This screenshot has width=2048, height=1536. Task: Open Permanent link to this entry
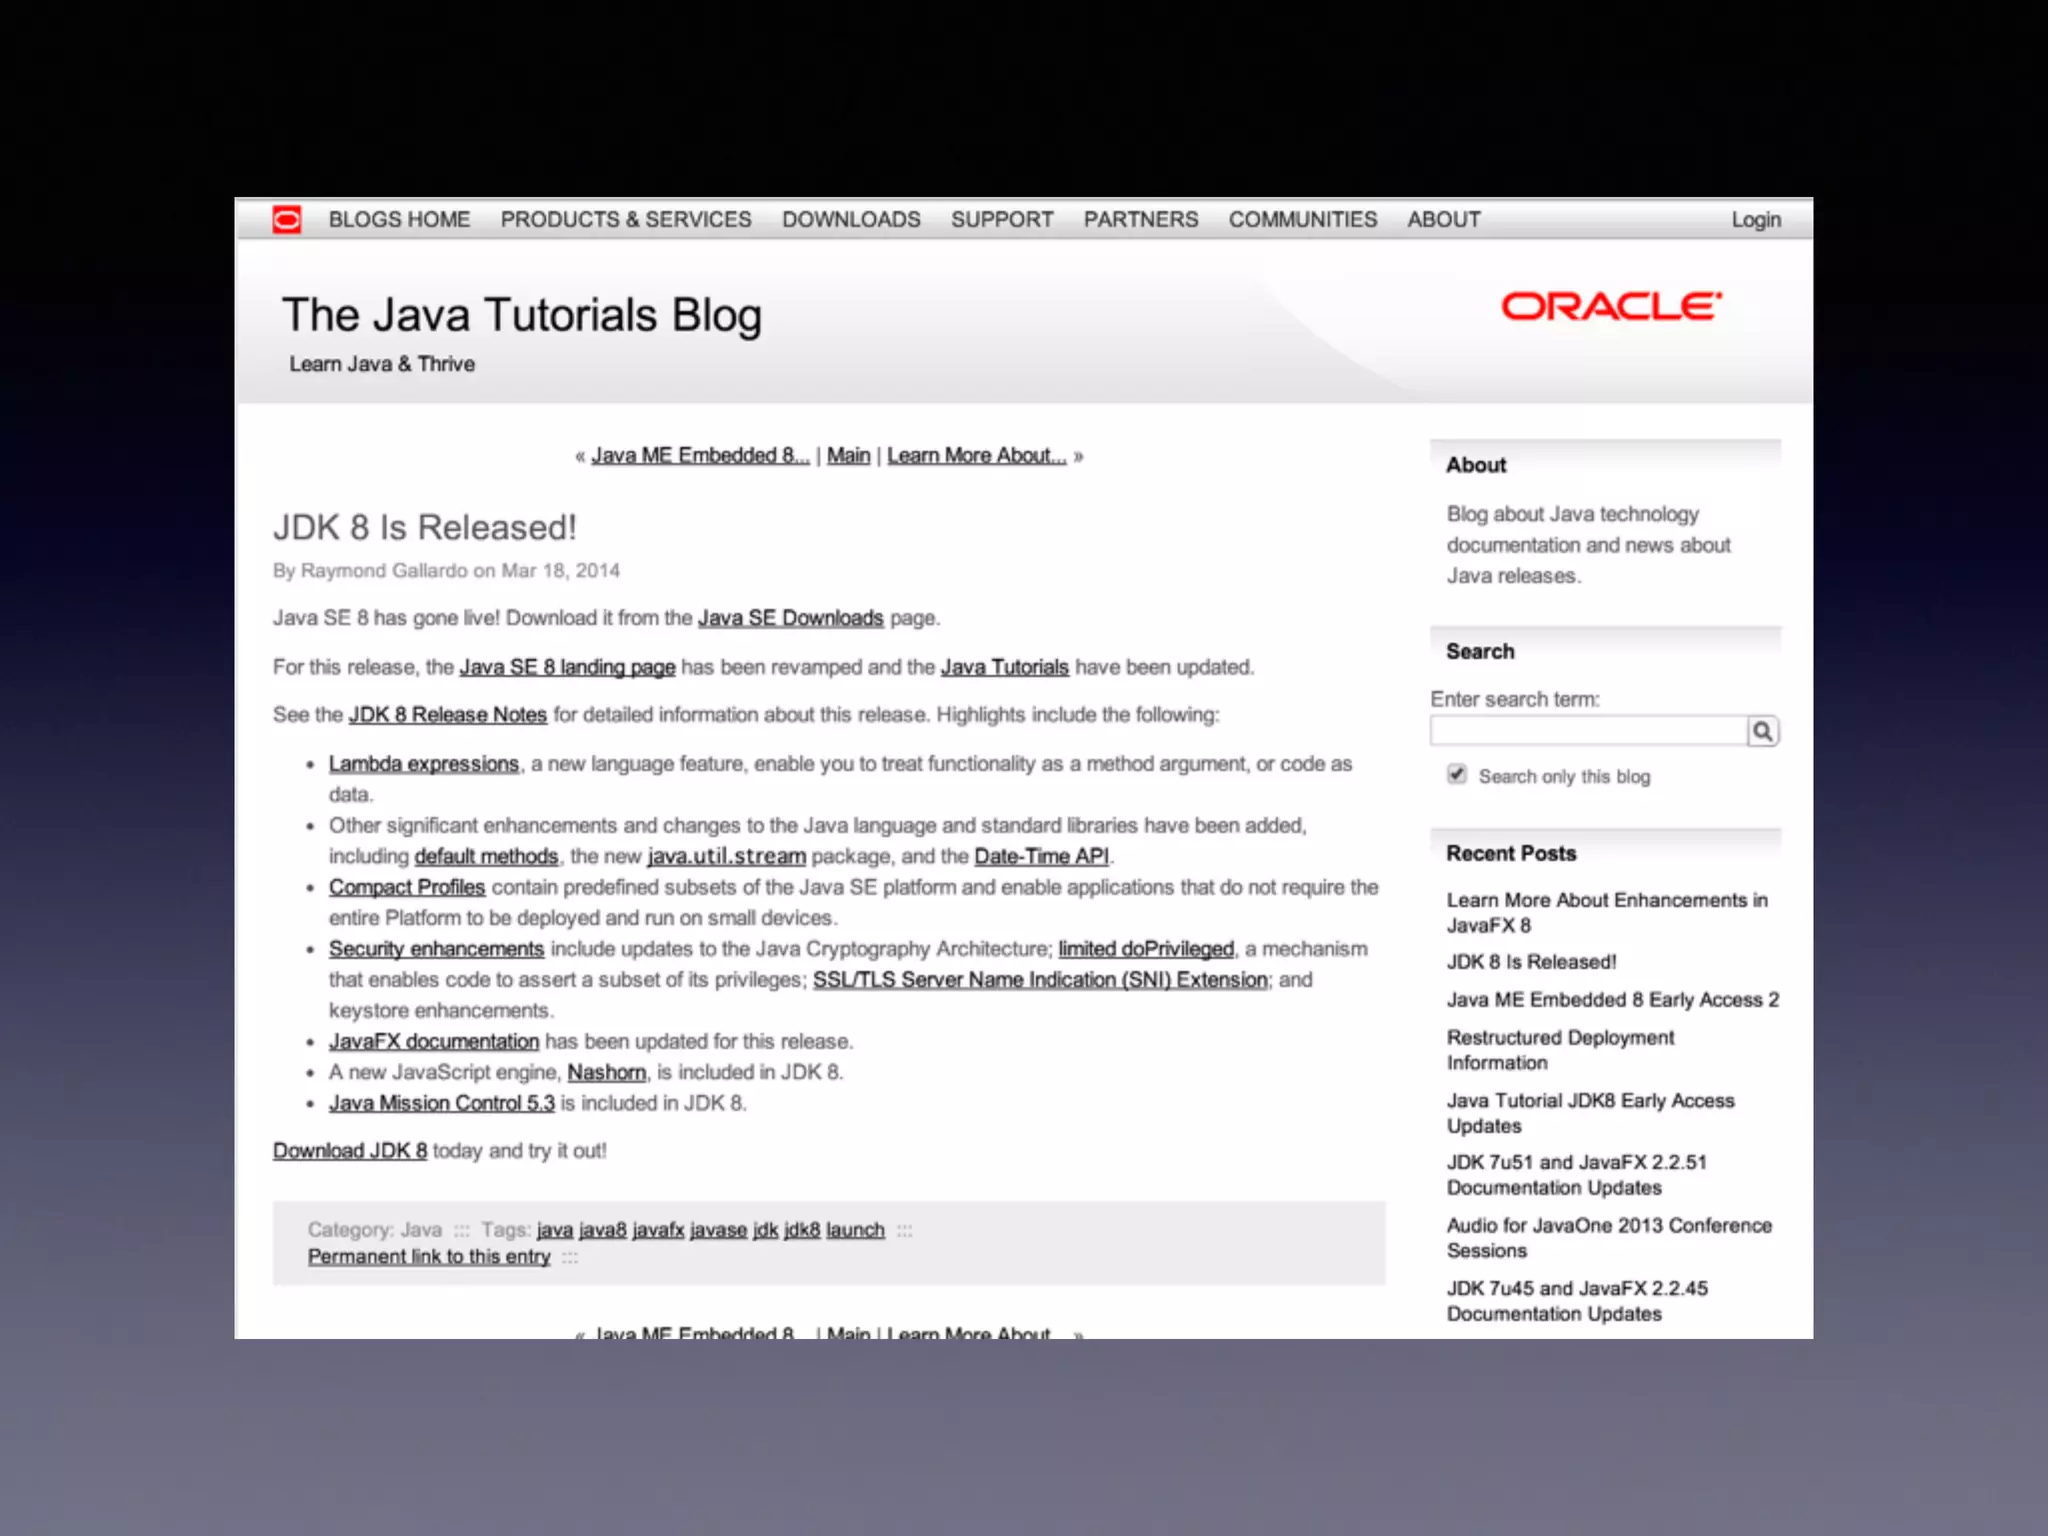[x=429, y=1257]
